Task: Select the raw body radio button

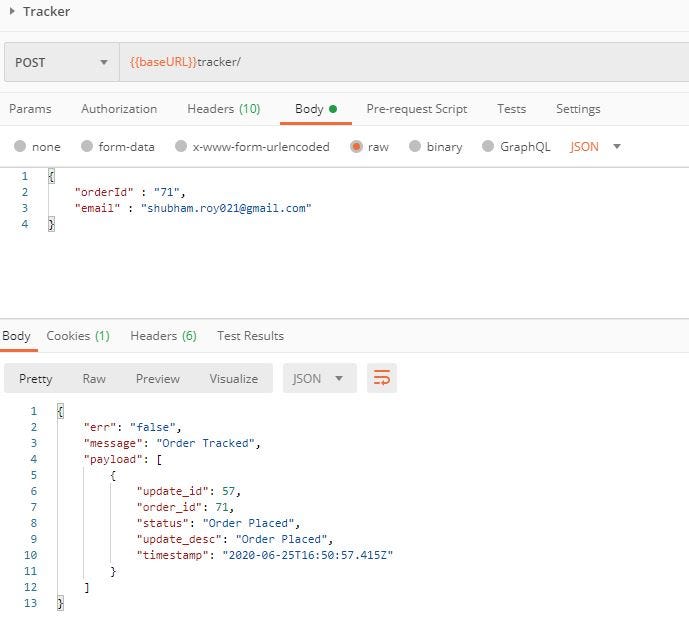Action: [356, 146]
